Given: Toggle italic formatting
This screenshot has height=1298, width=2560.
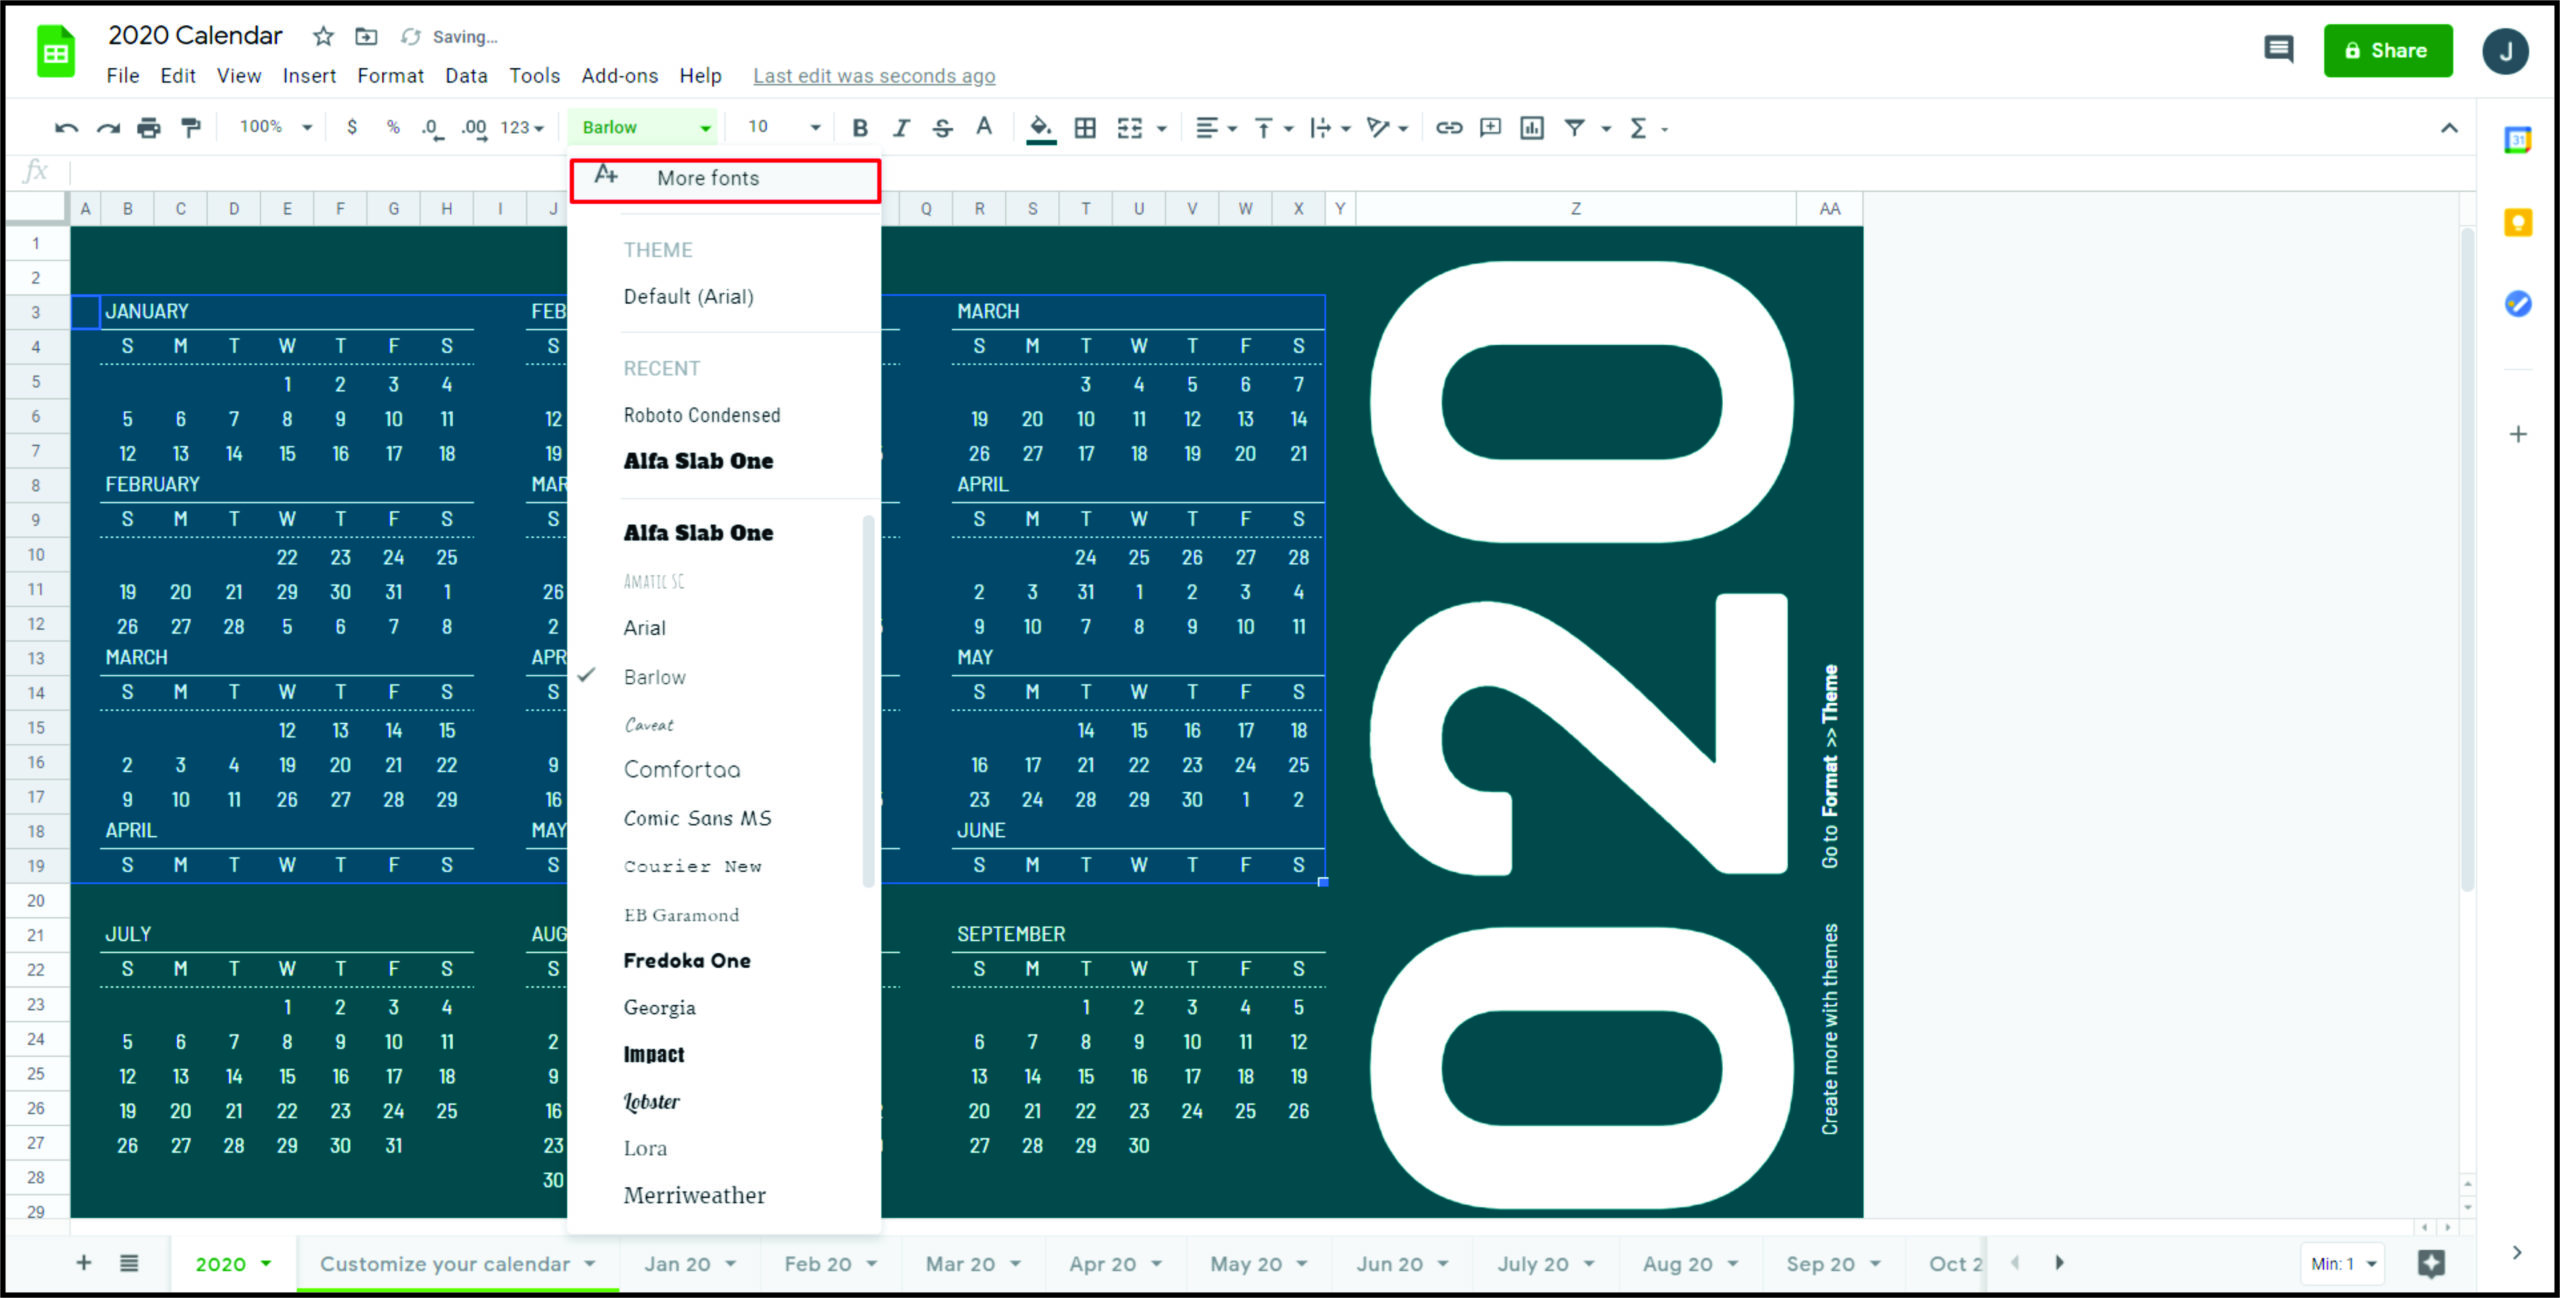Looking at the screenshot, I should tap(901, 127).
